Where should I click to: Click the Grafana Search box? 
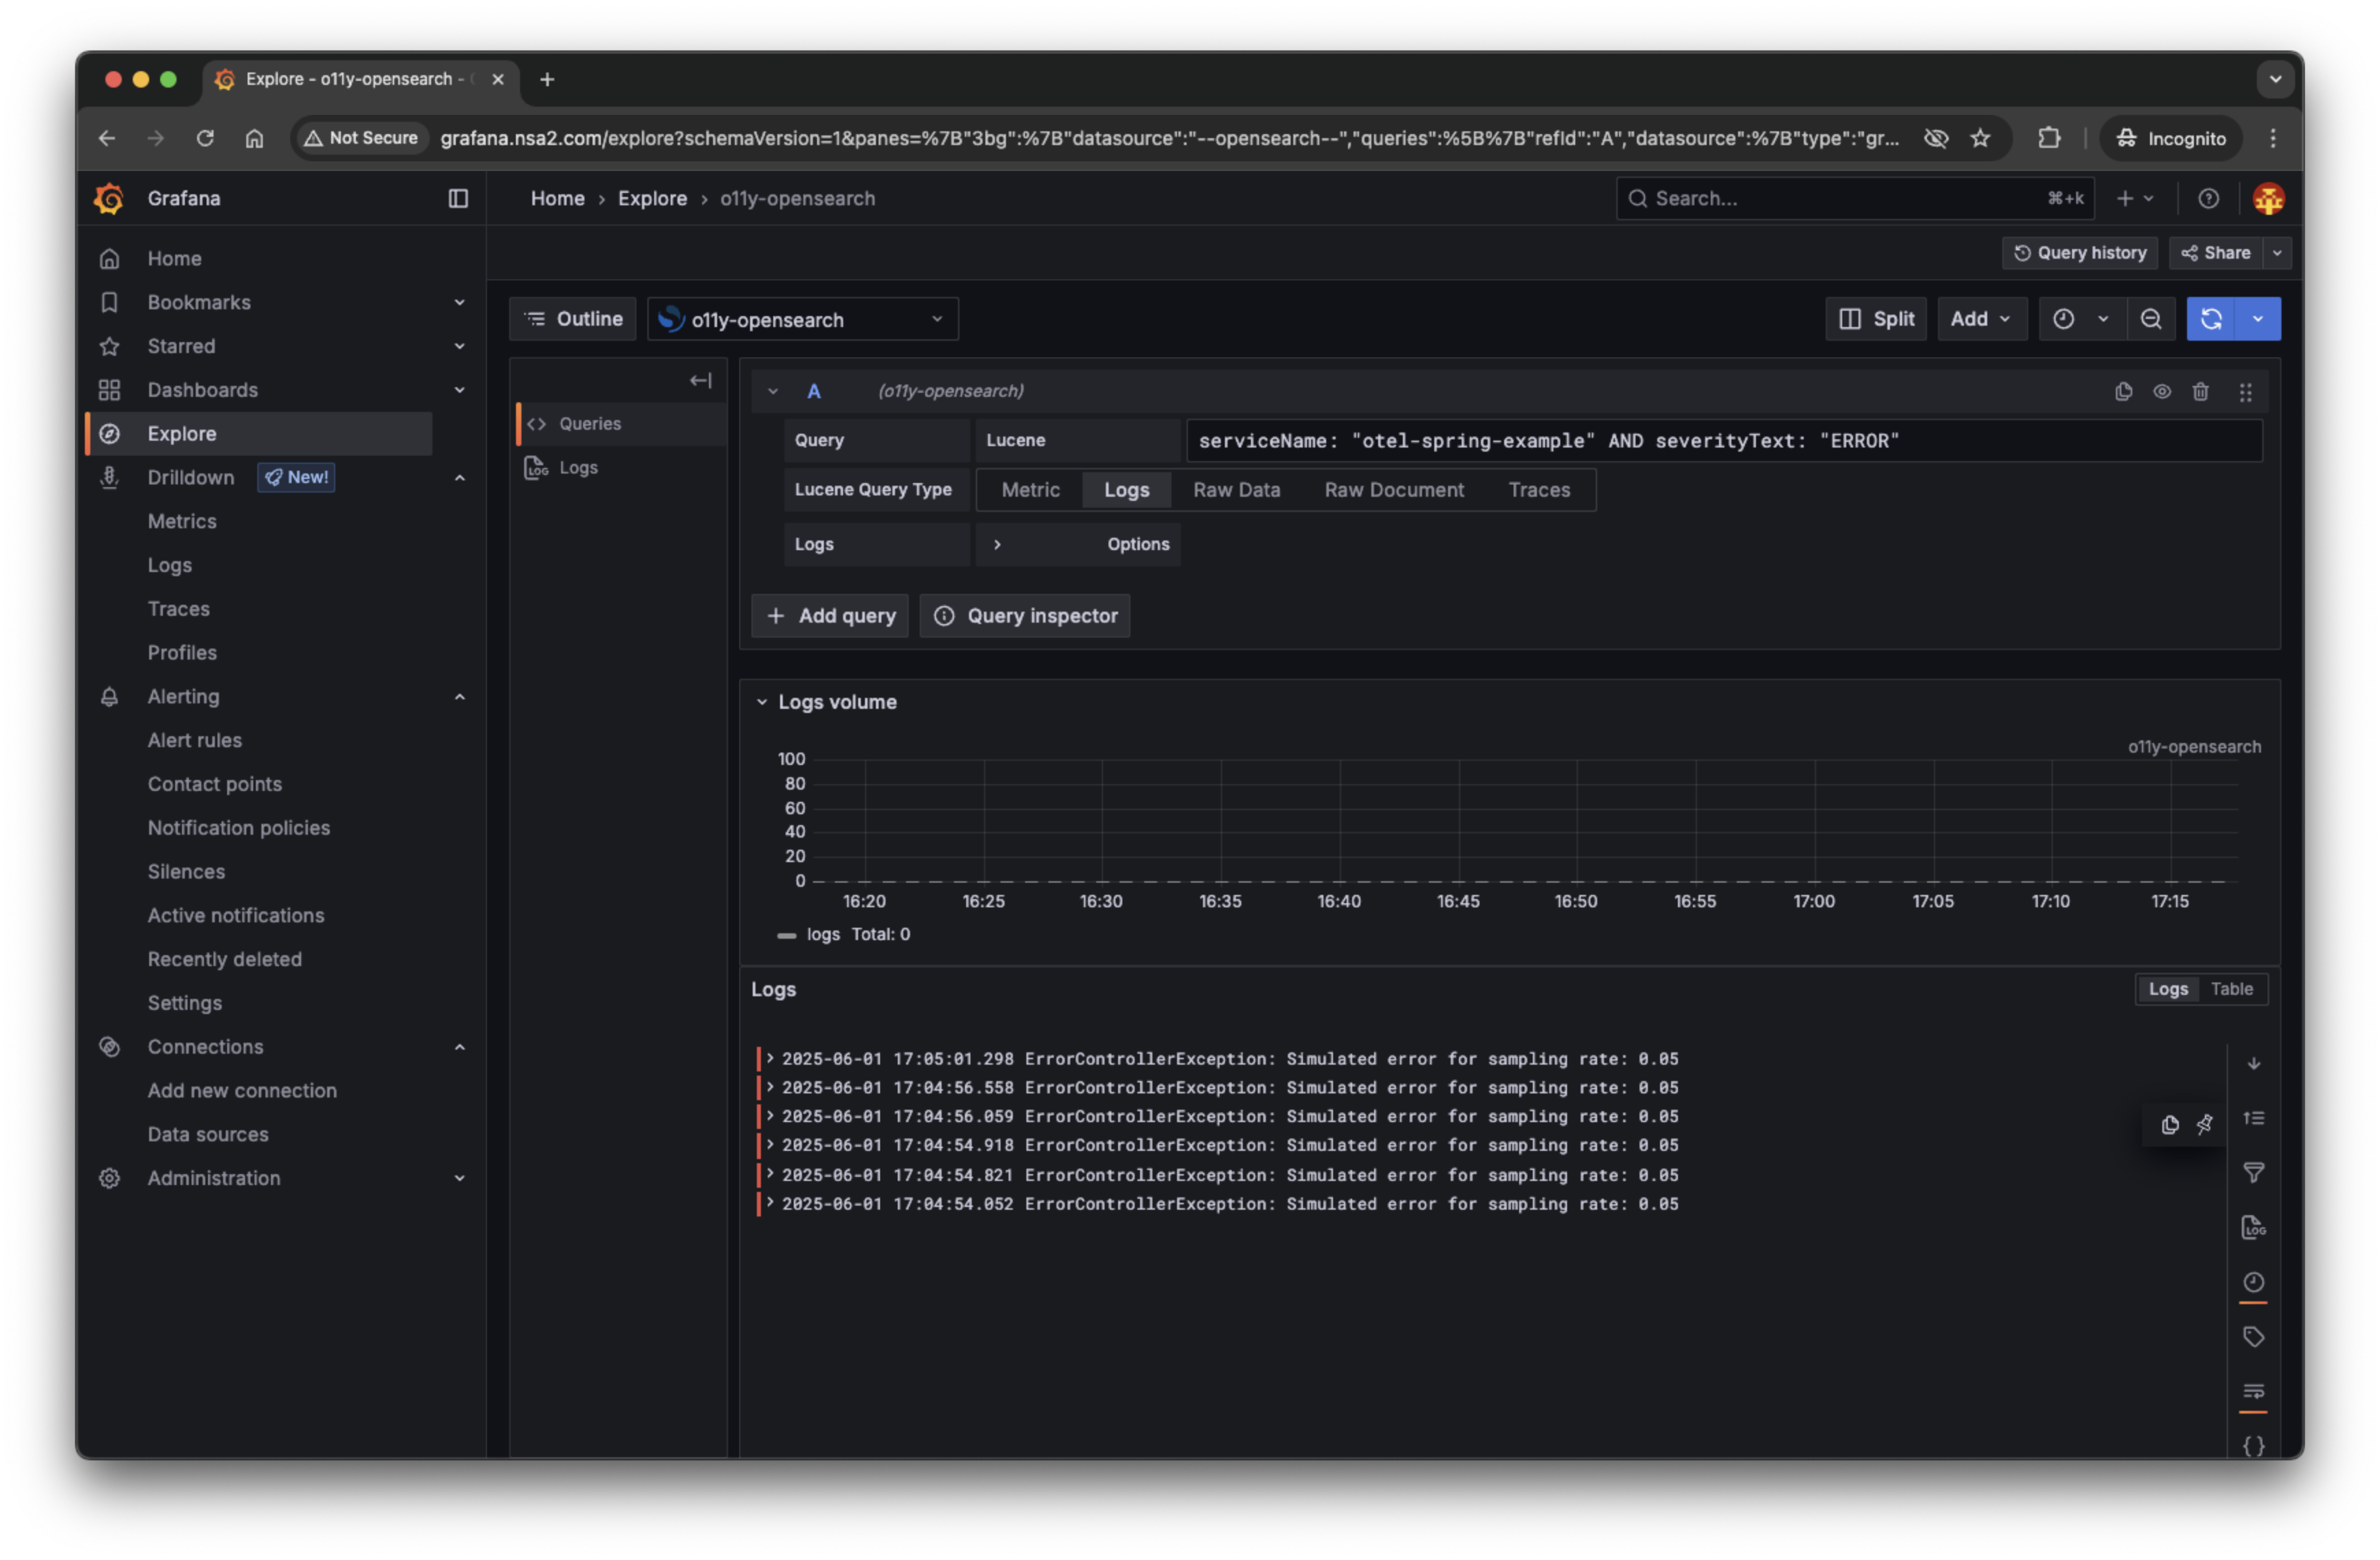(1854, 198)
